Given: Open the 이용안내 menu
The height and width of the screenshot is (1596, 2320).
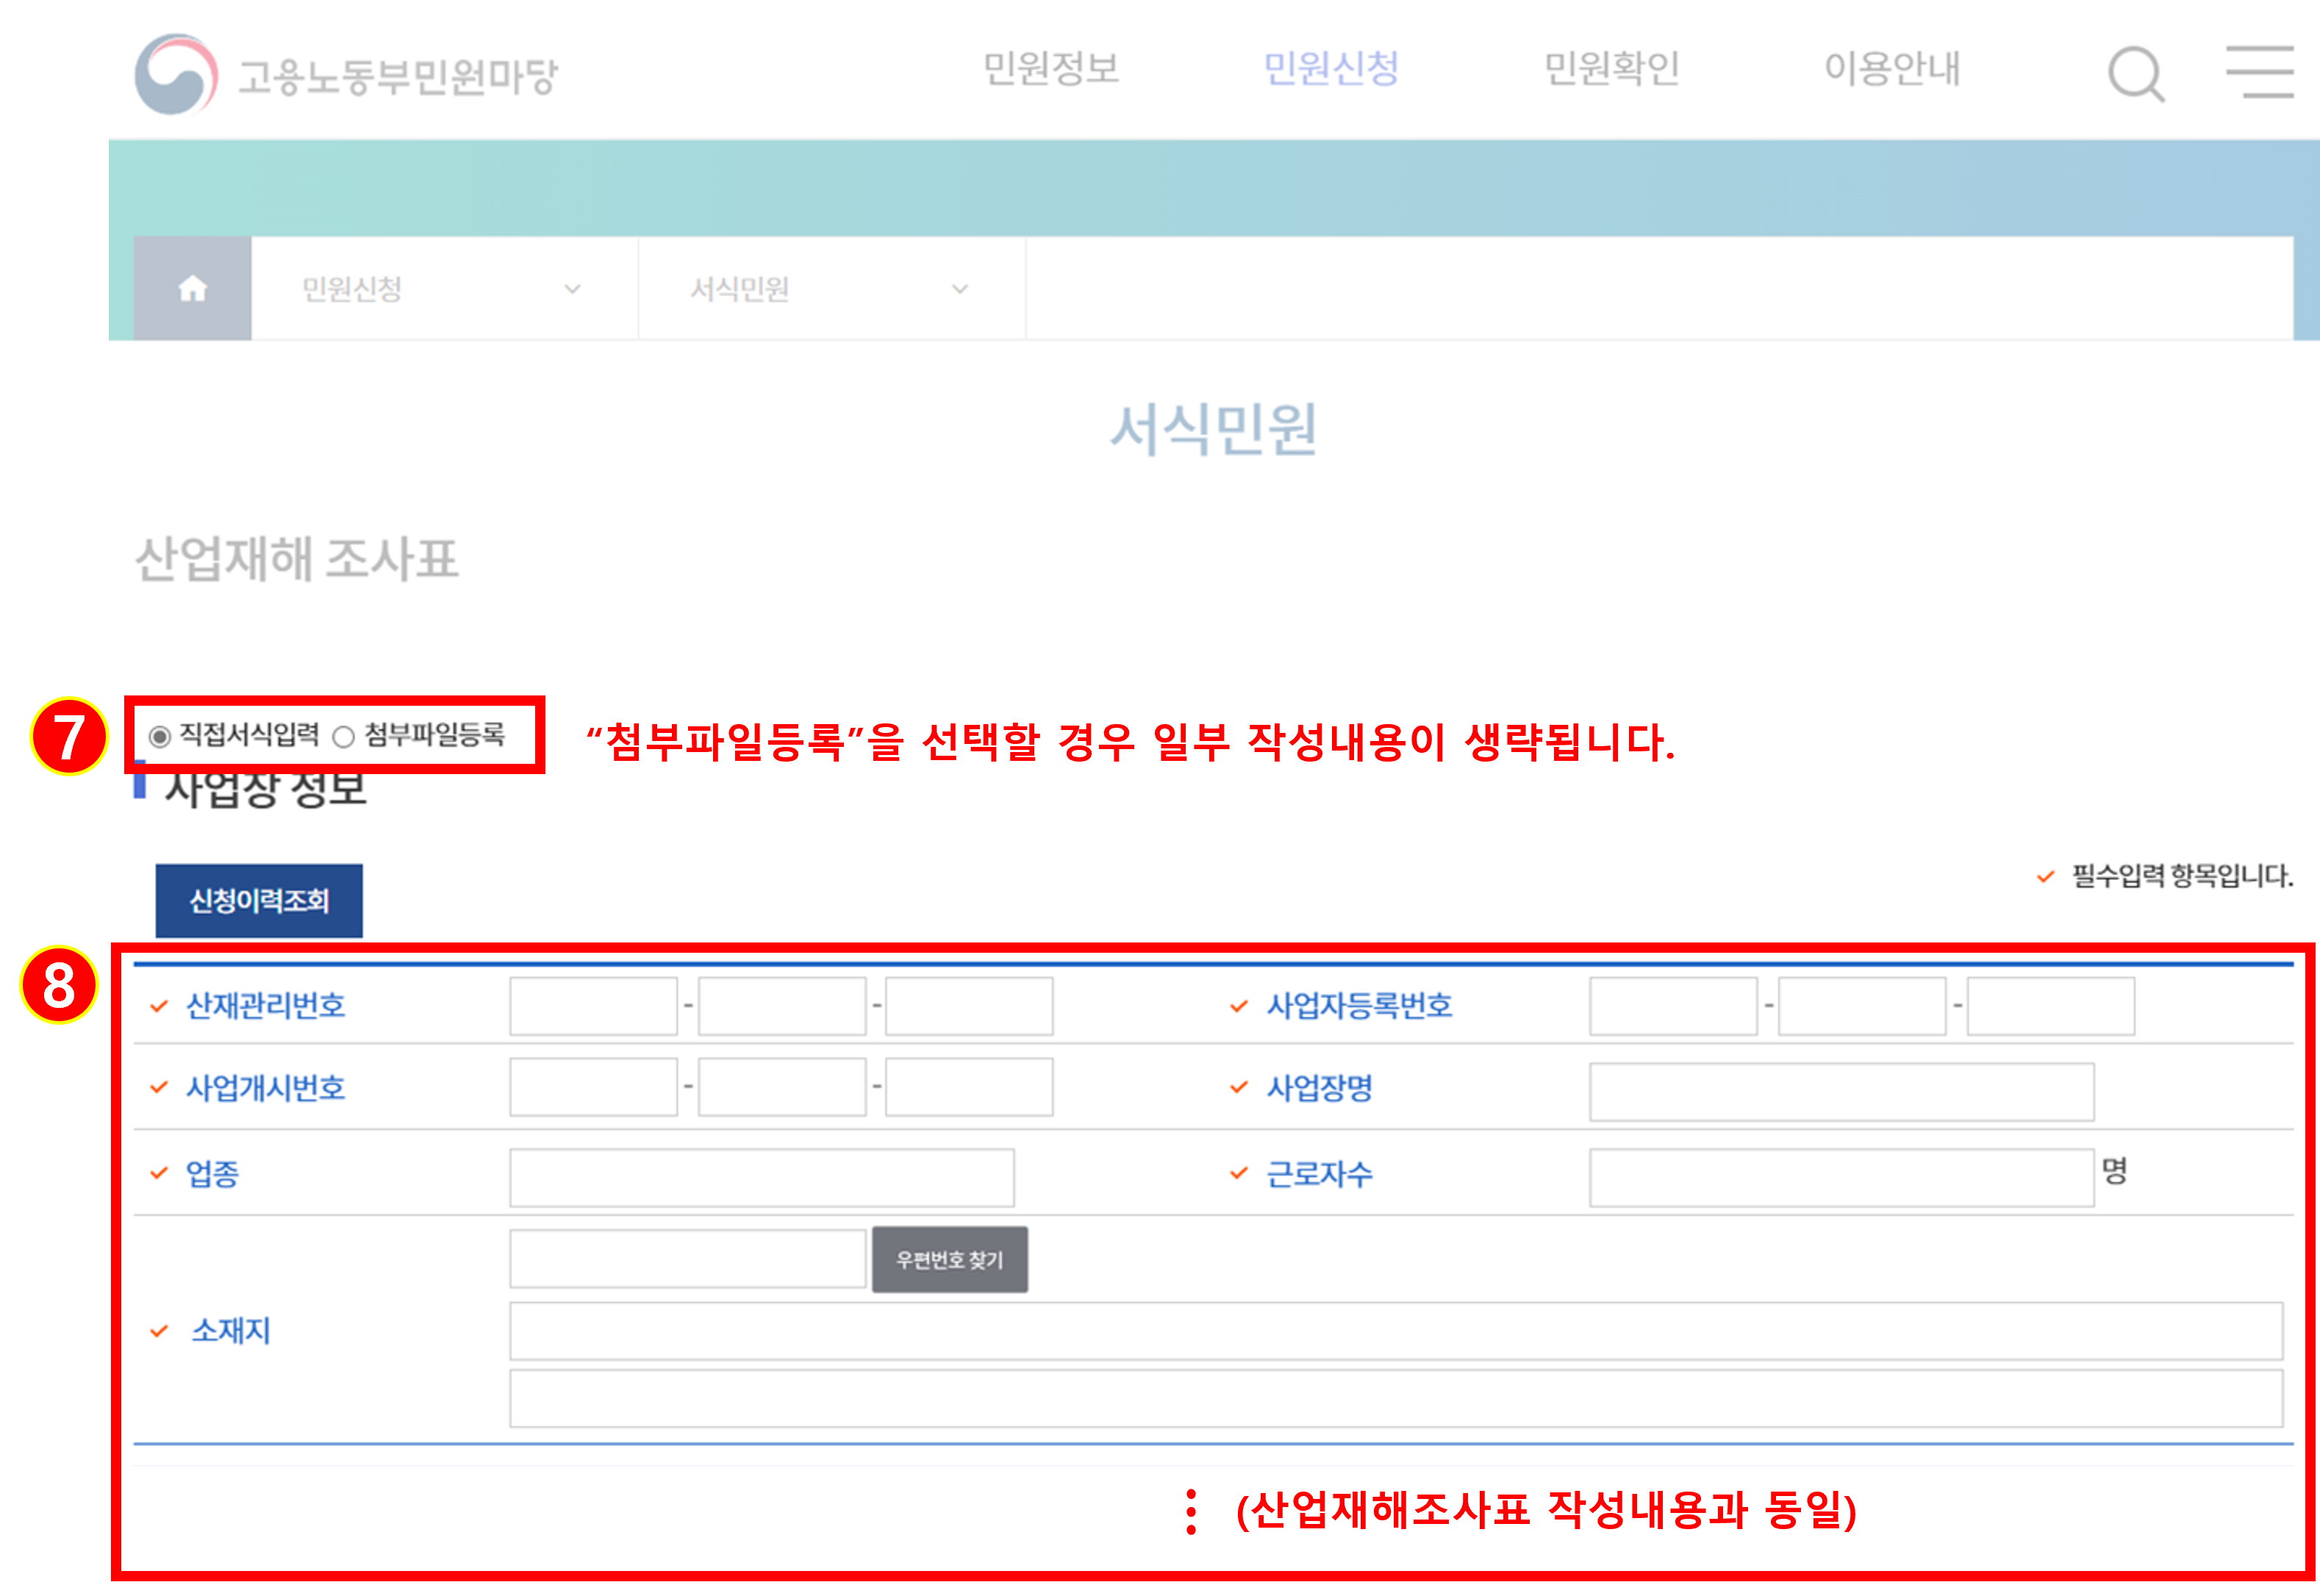Looking at the screenshot, I should click(1891, 68).
